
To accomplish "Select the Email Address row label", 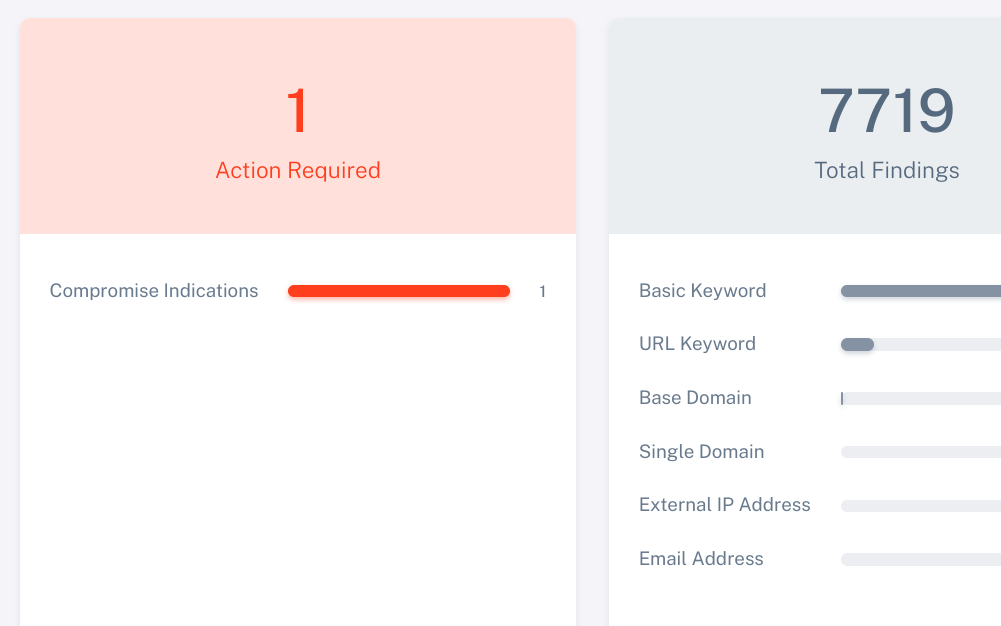I will 701,559.
